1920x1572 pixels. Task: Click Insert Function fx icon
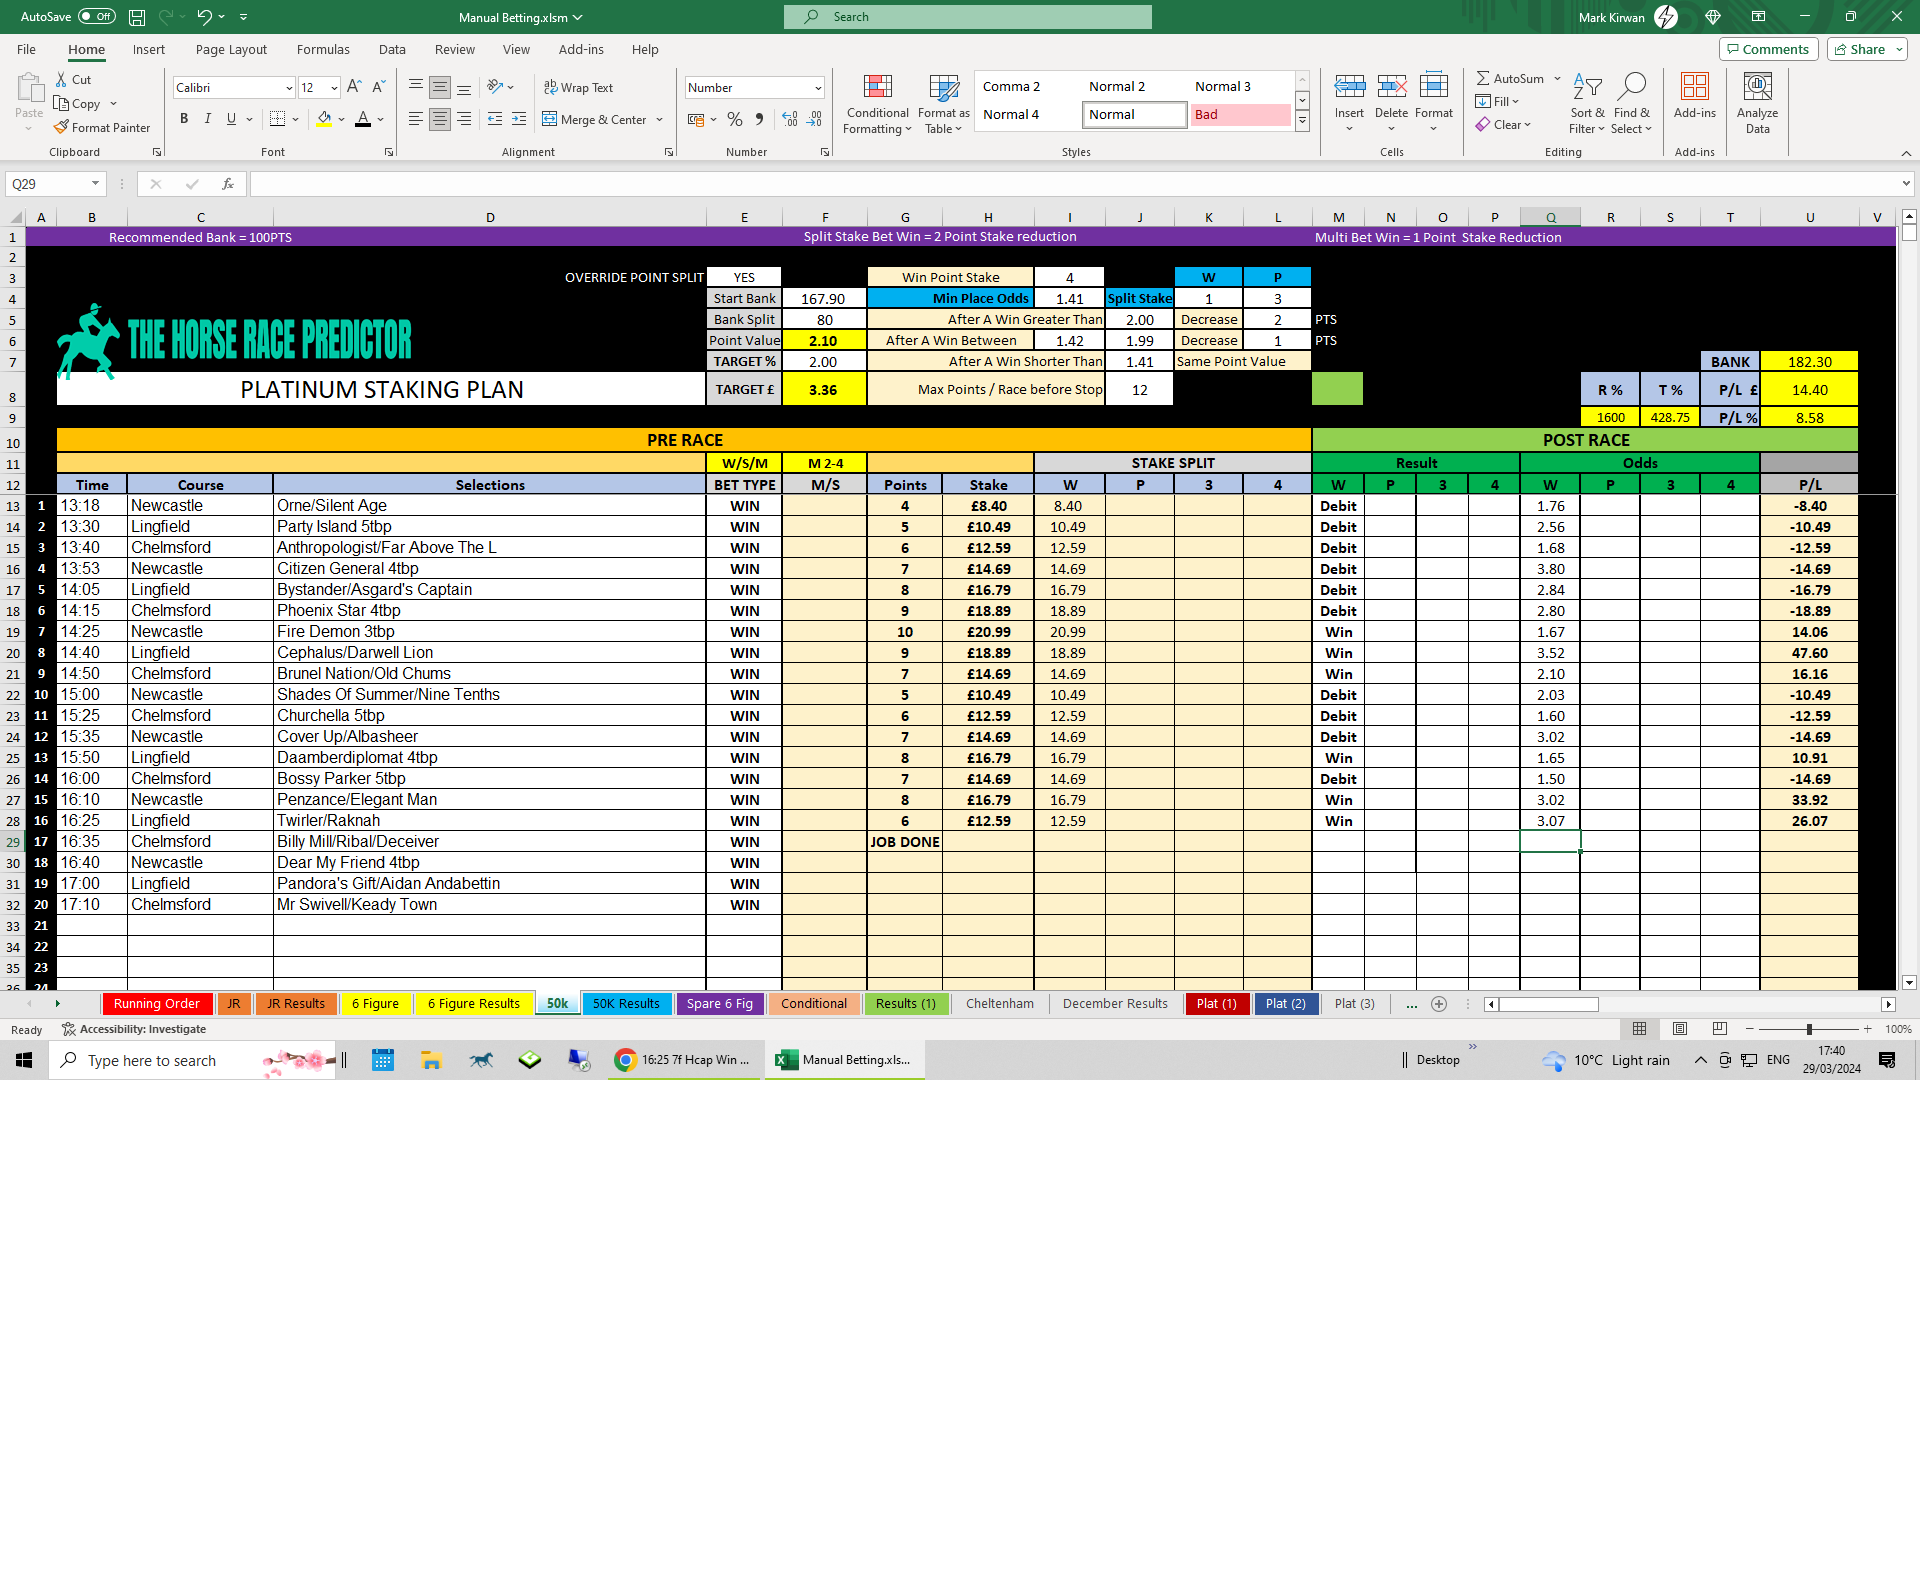(x=228, y=184)
